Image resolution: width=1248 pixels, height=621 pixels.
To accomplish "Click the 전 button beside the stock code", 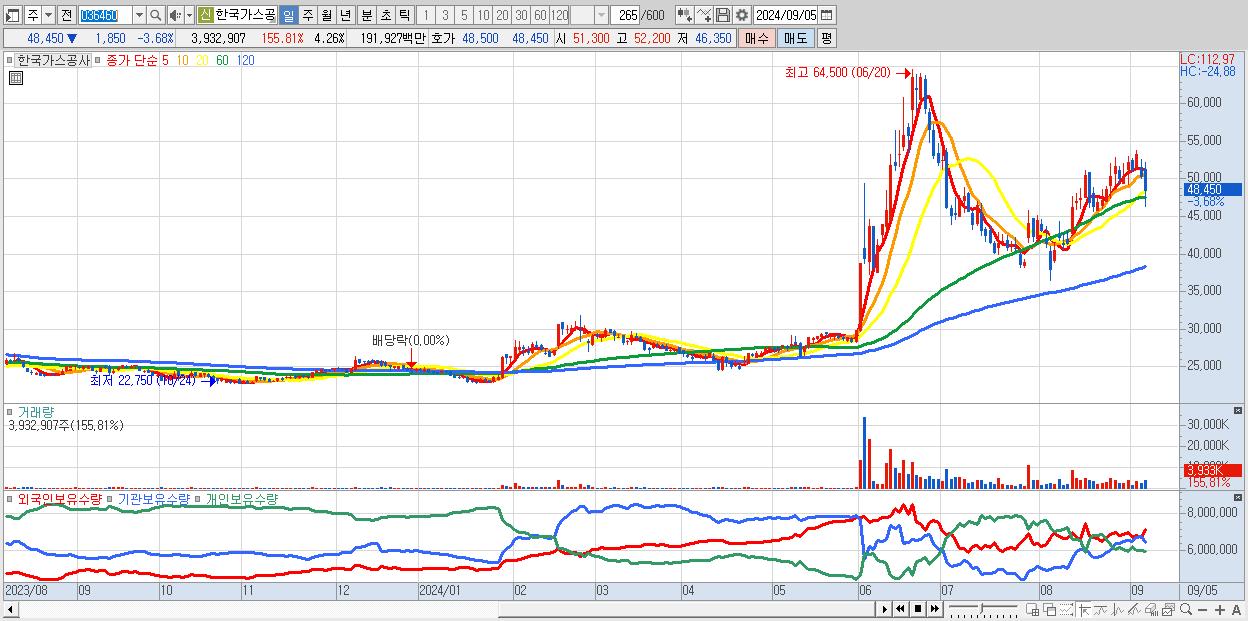I will pyautogui.click(x=66, y=15).
